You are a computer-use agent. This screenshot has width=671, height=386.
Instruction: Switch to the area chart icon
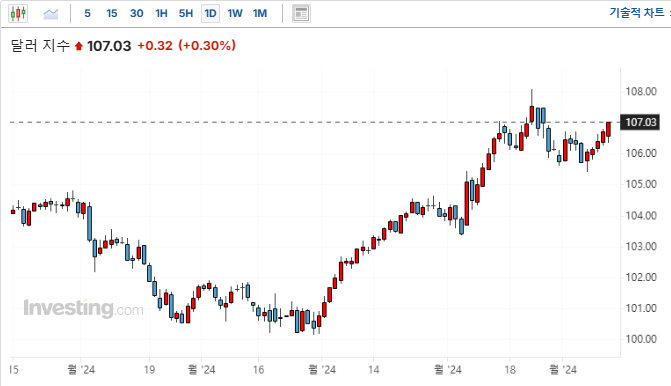tap(51, 14)
